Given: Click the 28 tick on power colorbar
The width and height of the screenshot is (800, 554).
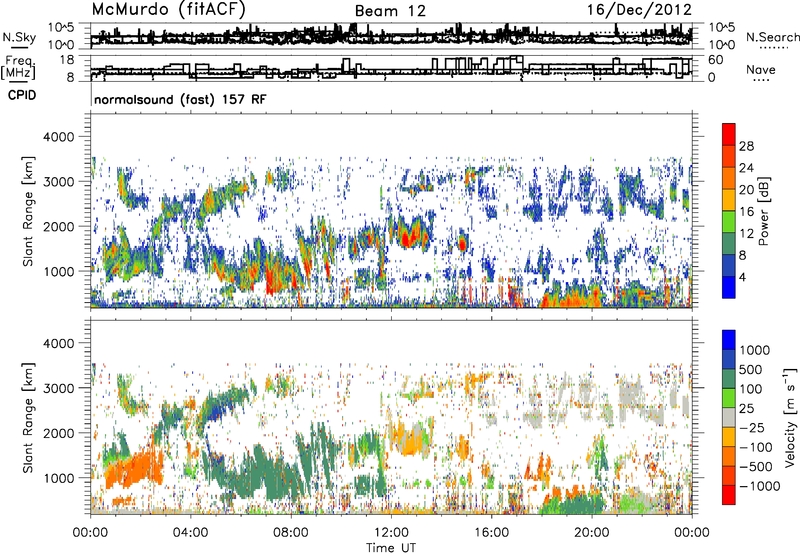Looking at the screenshot, I should tap(746, 146).
